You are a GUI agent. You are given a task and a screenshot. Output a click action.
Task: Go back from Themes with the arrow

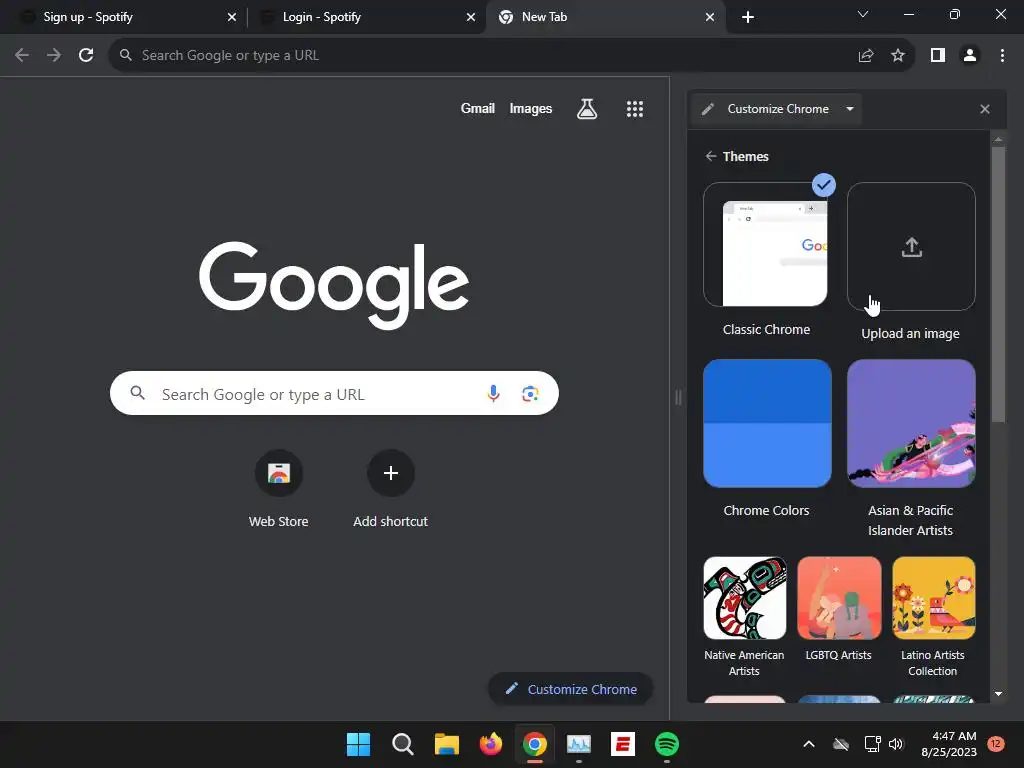[x=711, y=156]
